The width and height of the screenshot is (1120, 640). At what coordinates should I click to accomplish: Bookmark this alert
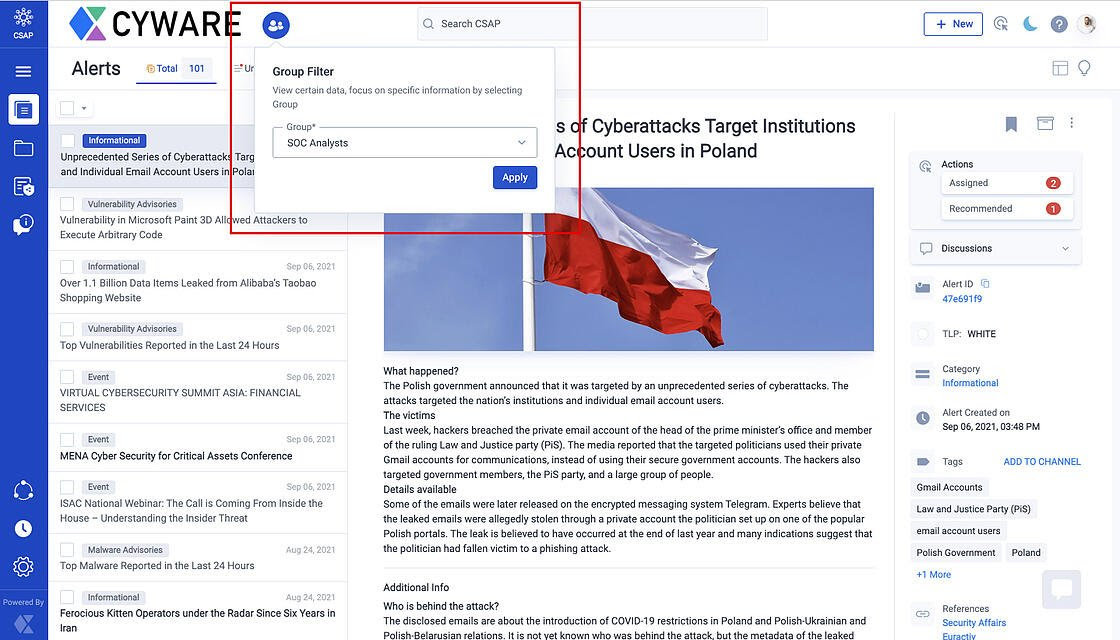(1011, 124)
